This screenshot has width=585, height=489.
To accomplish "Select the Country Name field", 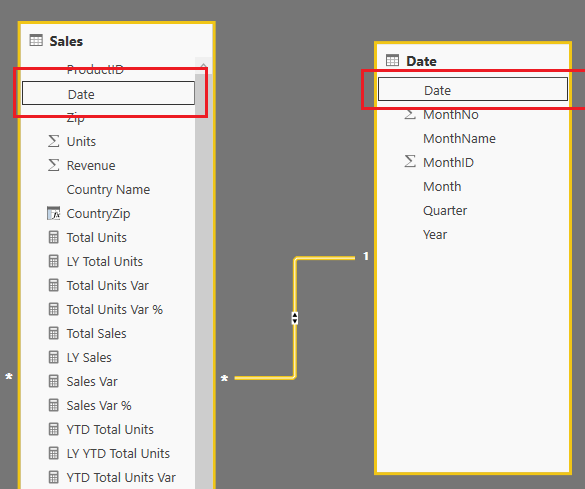I will coord(108,189).
